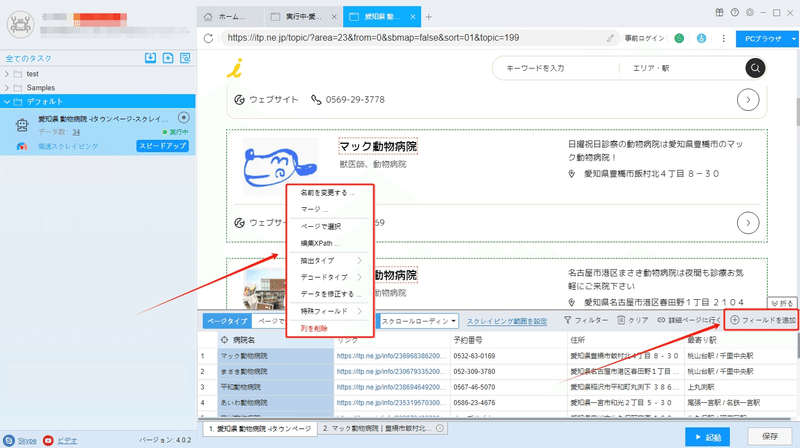
Task: Click the red video icon beside ビデオ
Action: [48, 440]
